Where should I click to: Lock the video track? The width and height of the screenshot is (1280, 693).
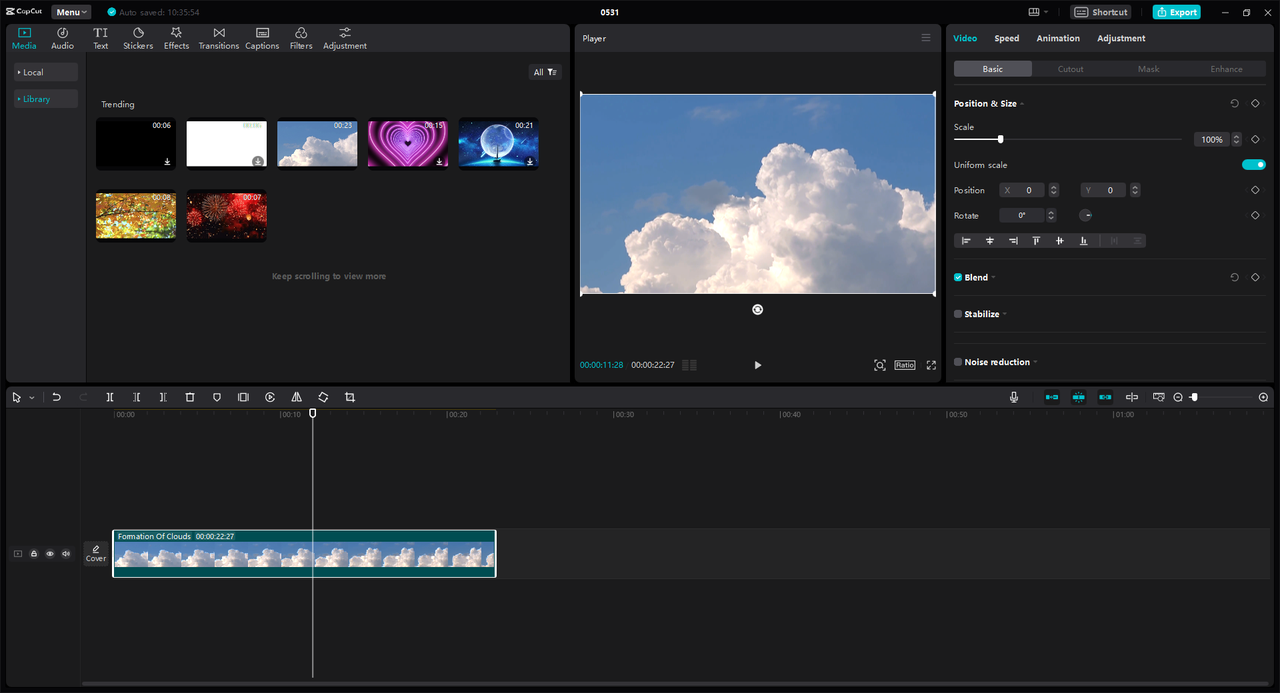click(x=34, y=554)
